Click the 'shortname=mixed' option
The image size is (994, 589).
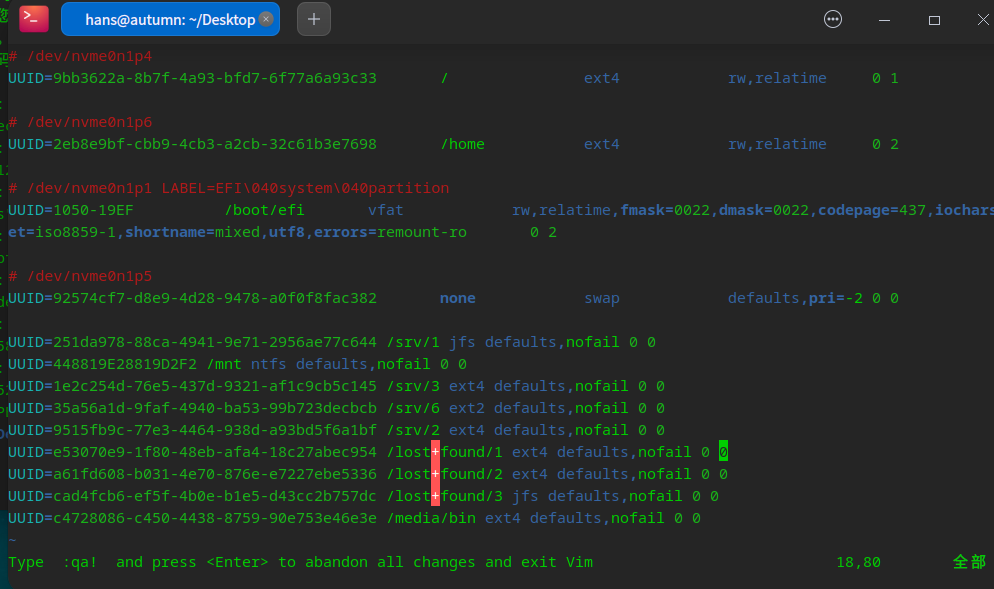[x=193, y=232]
